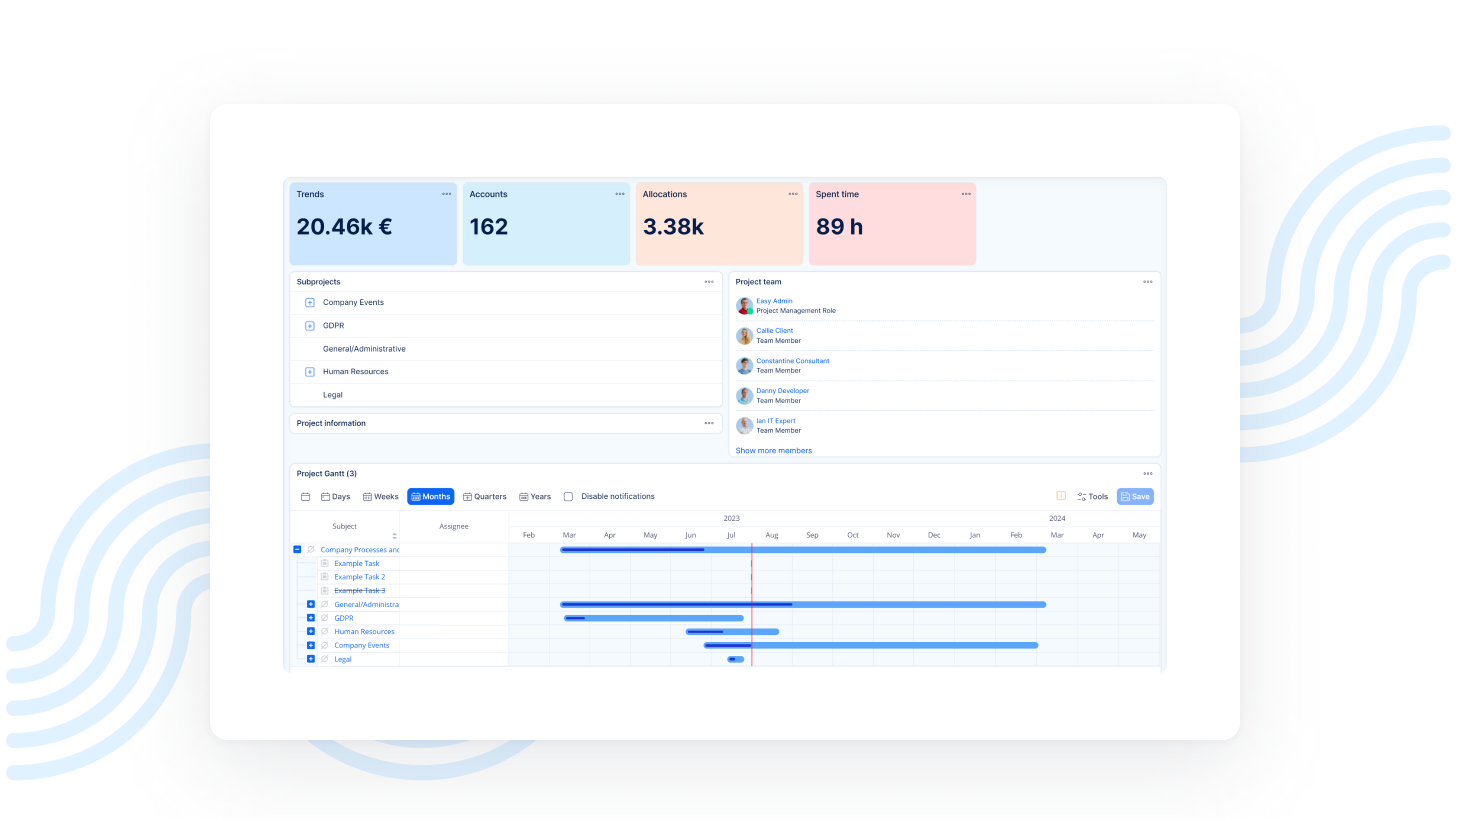Select the Days calendar view icon

[325, 497]
